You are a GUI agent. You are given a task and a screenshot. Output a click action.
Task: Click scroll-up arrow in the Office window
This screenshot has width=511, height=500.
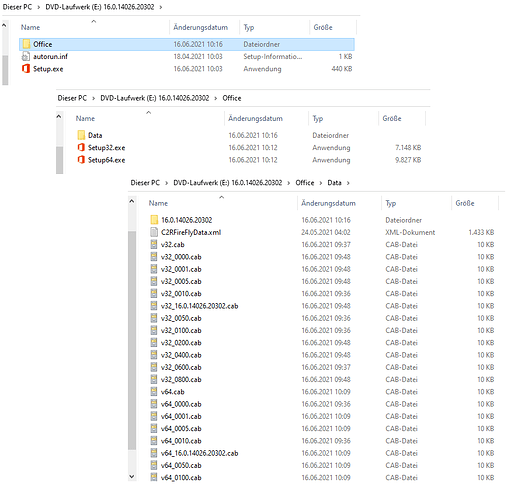tap(59, 116)
